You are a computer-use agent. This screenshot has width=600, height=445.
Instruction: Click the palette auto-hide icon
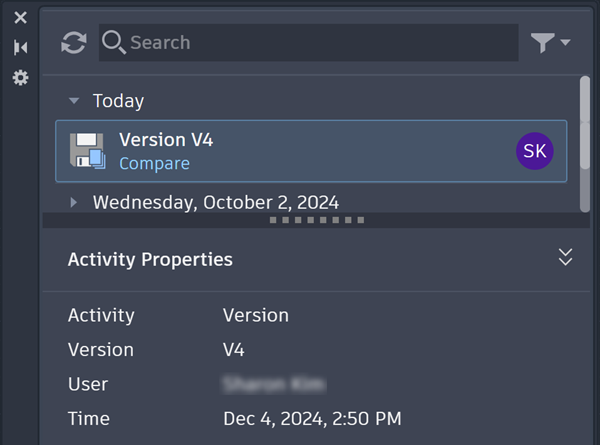pyautogui.click(x=20, y=47)
